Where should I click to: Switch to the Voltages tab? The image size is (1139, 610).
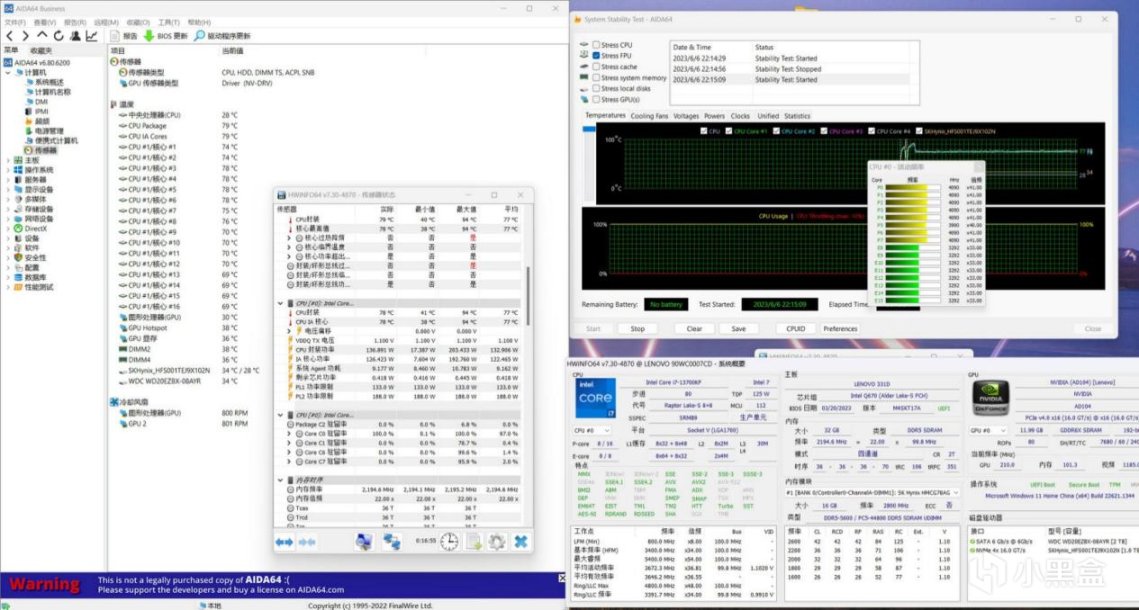pos(686,116)
